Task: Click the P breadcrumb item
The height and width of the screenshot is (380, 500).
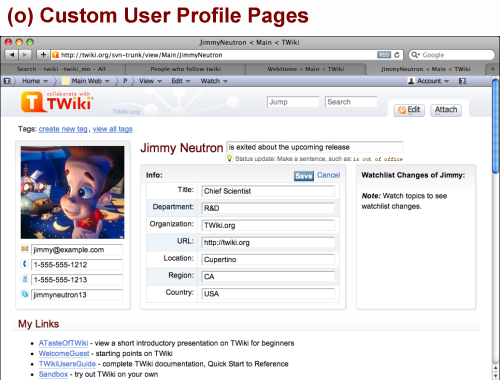Action: pos(125,81)
